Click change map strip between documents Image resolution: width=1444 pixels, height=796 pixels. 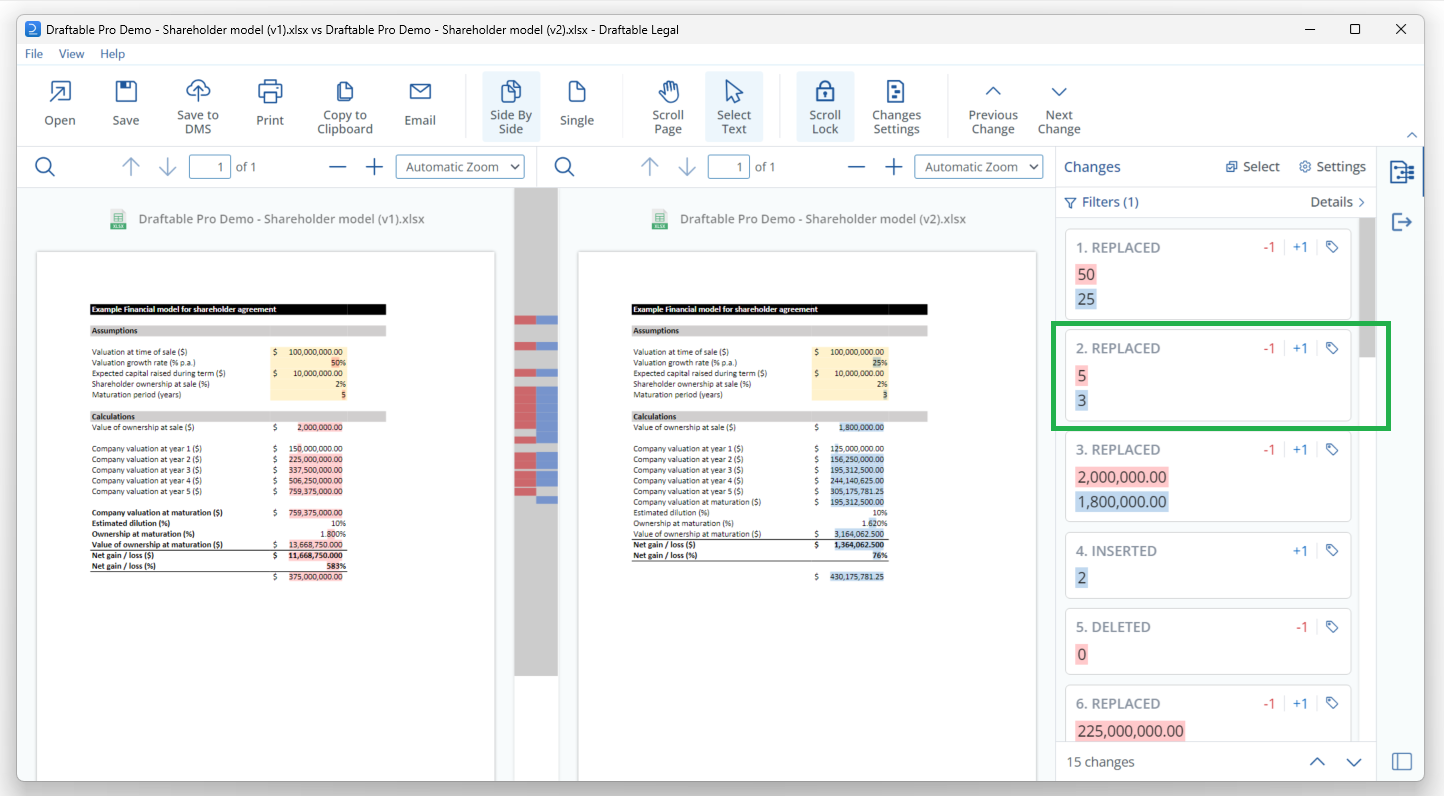(x=536, y=430)
